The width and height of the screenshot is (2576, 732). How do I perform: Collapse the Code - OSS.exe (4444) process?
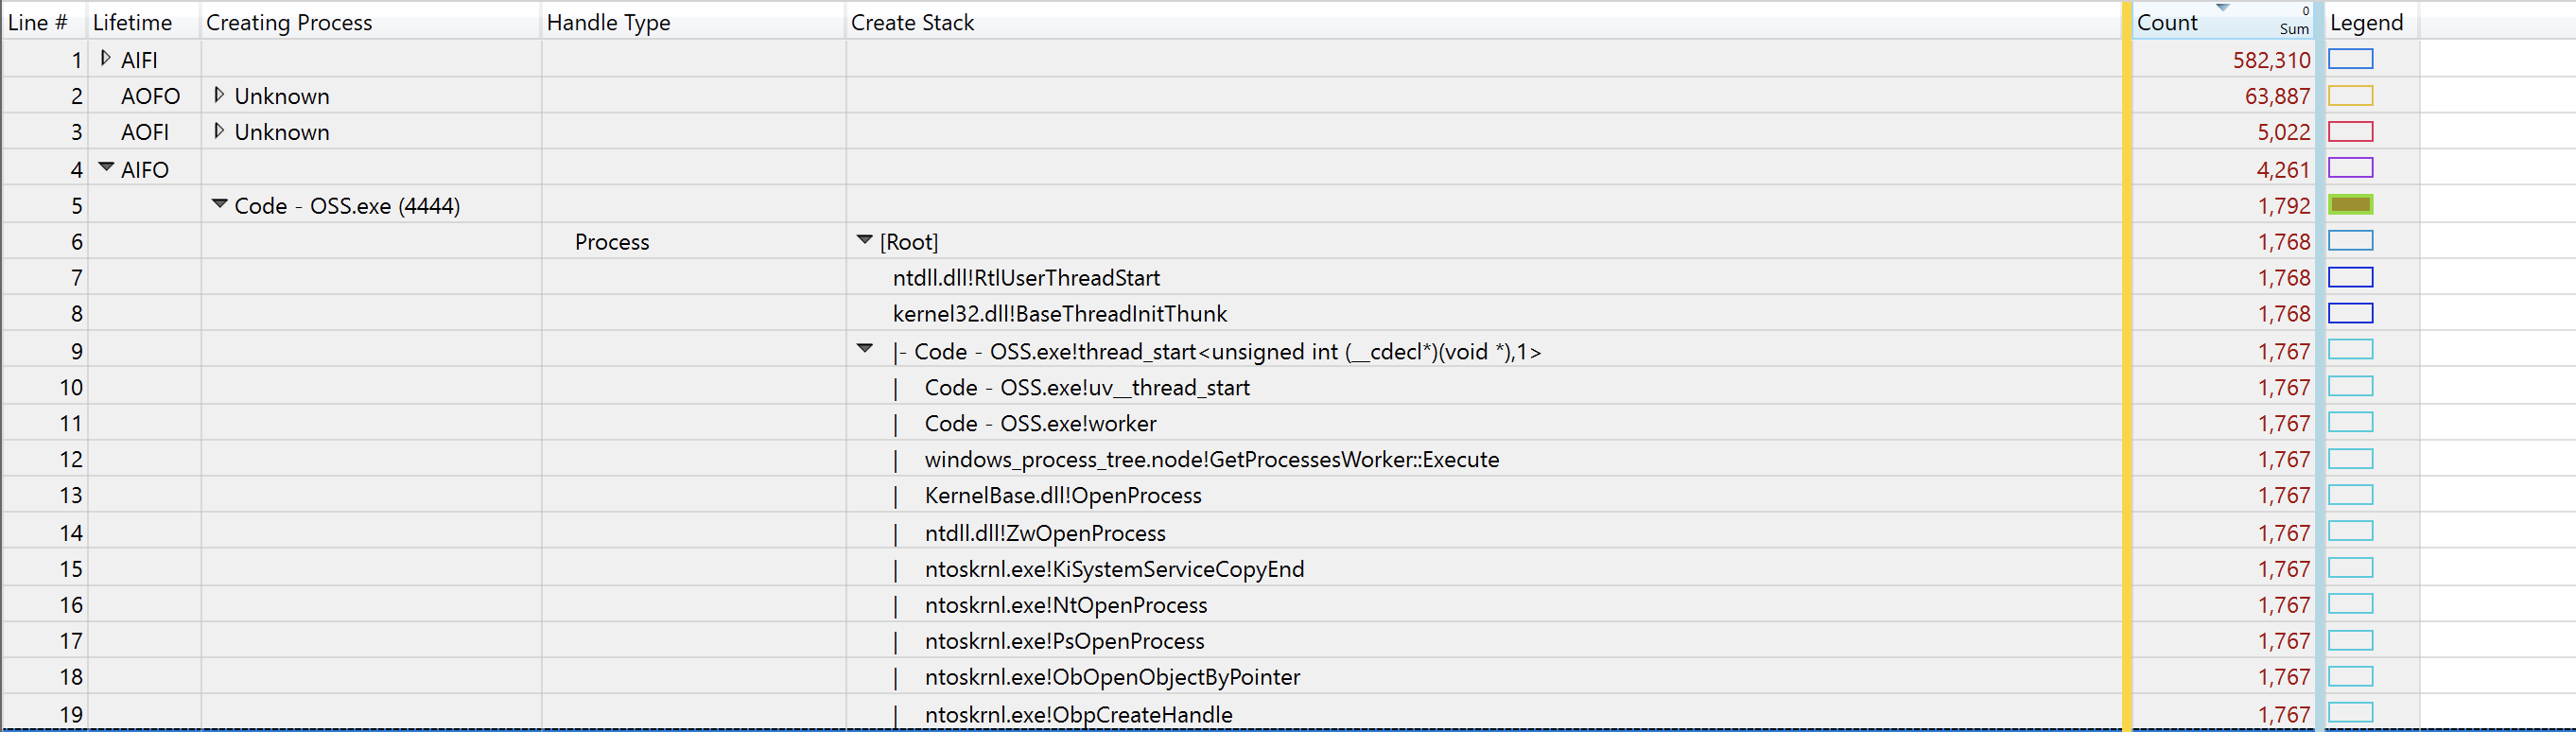[220, 204]
